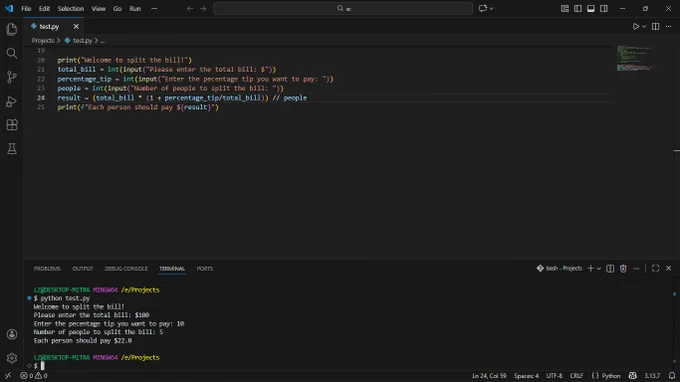Click the code minimap overview
Viewport: 680px width, 382px height.
point(635,59)
